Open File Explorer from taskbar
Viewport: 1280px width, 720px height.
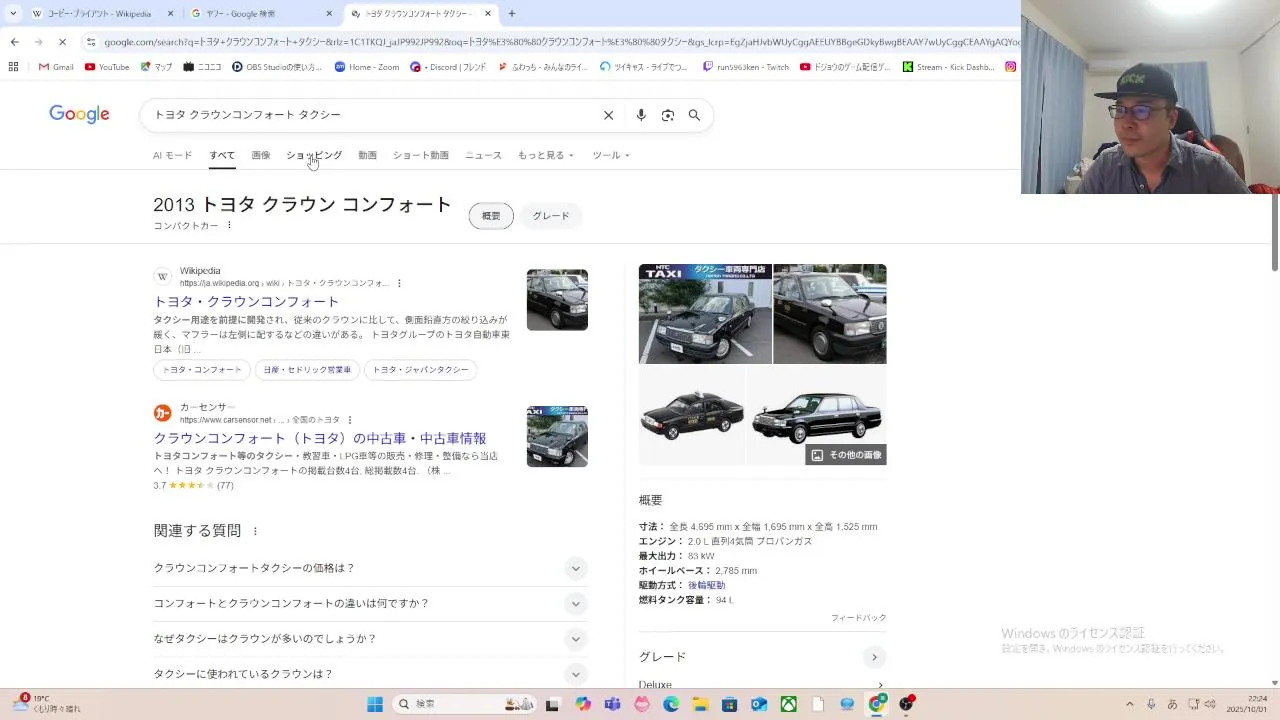700,704
